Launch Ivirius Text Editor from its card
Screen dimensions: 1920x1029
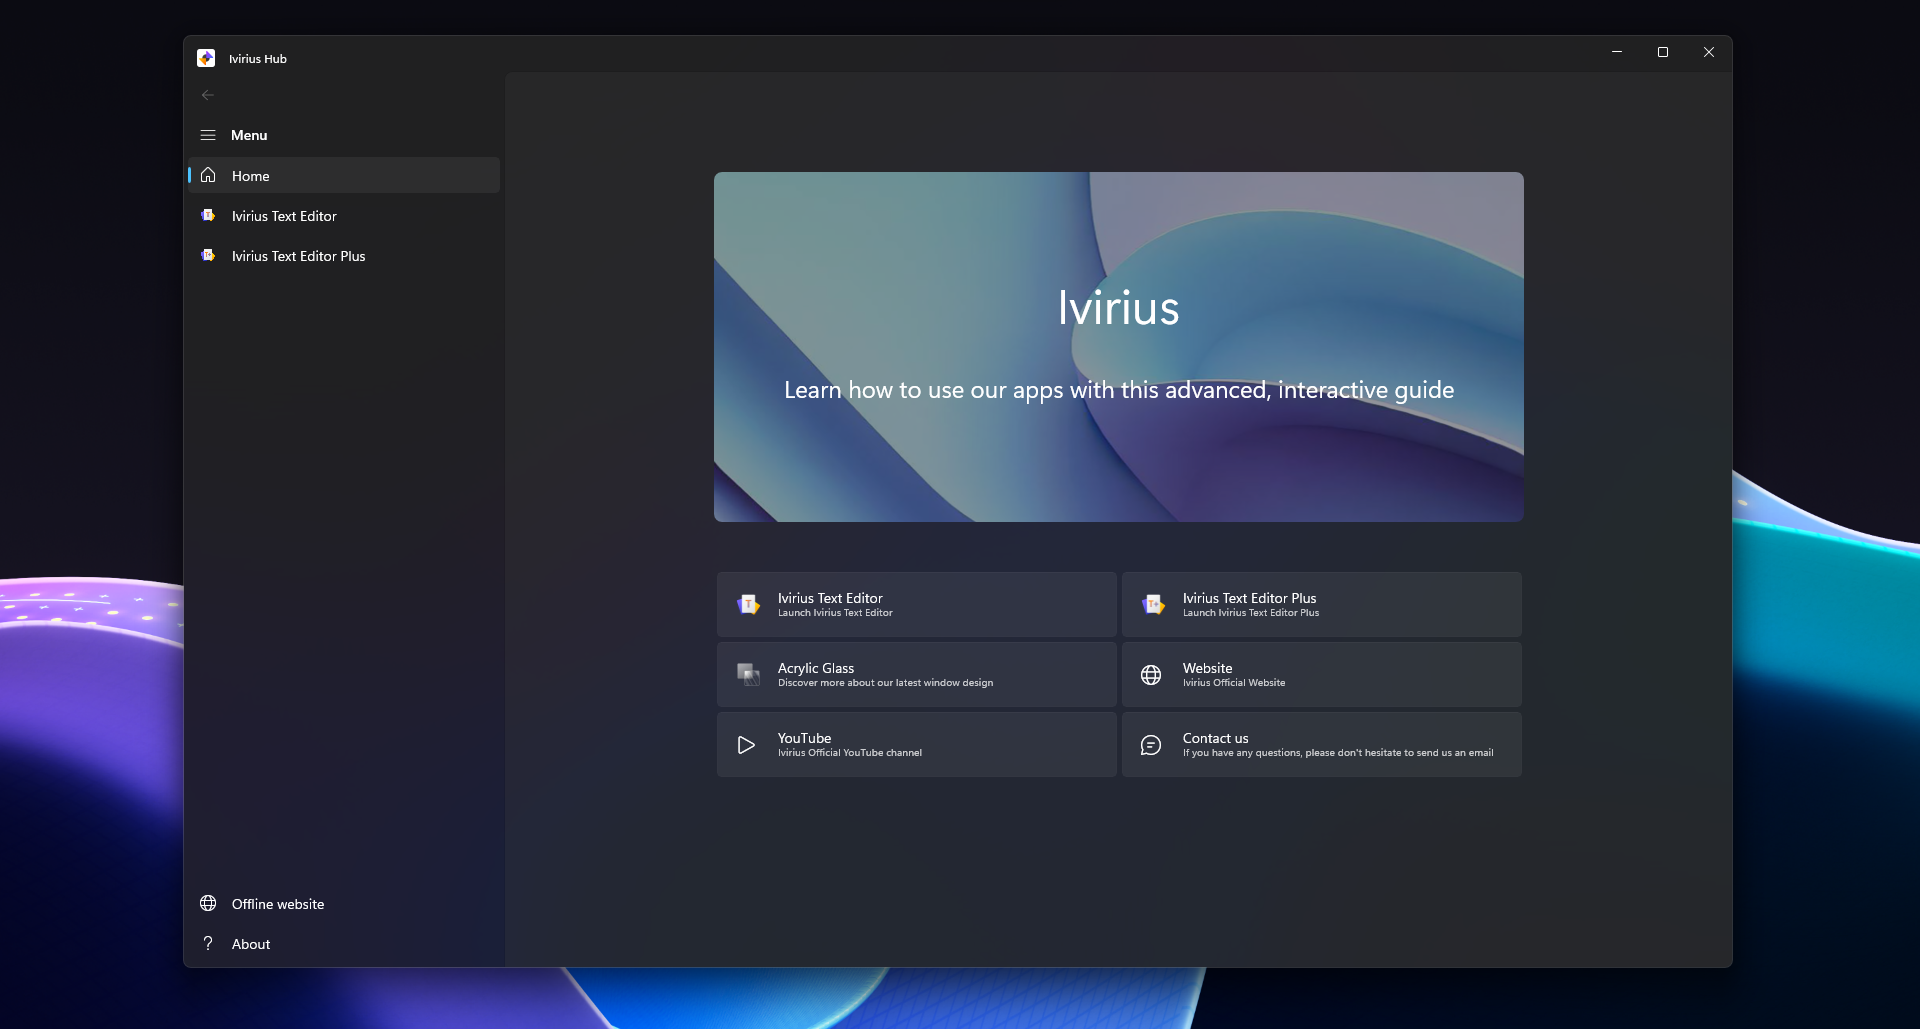[x=915, y=604]
